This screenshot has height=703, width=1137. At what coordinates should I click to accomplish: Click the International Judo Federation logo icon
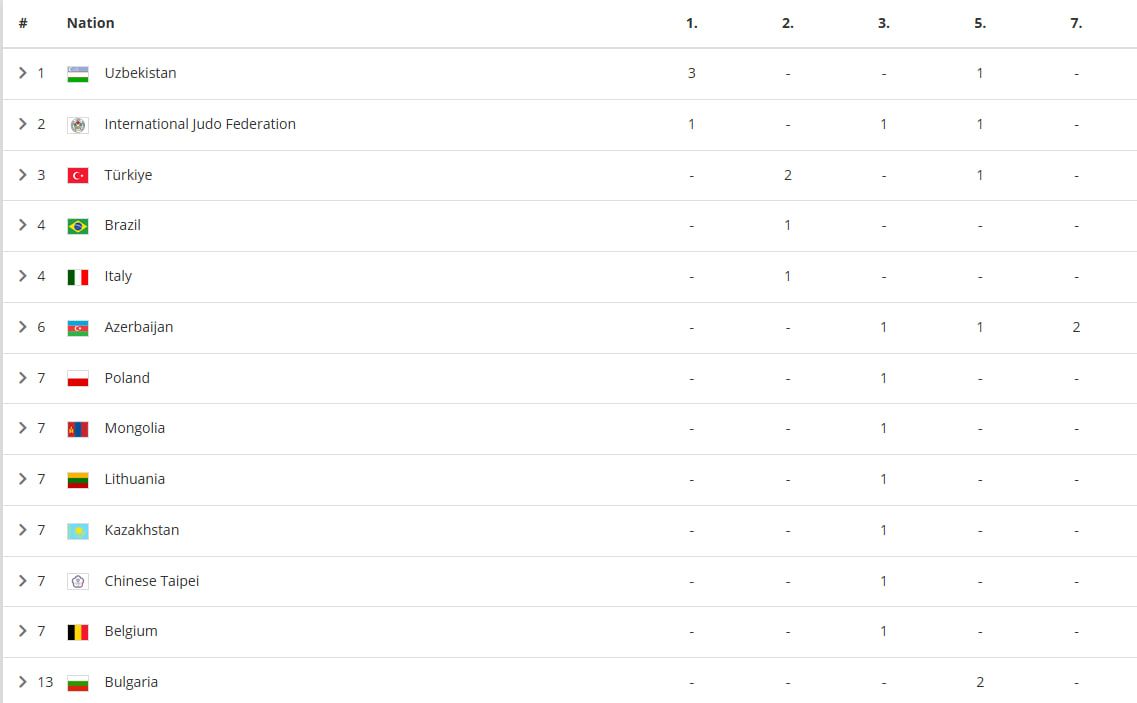(78, 125)
